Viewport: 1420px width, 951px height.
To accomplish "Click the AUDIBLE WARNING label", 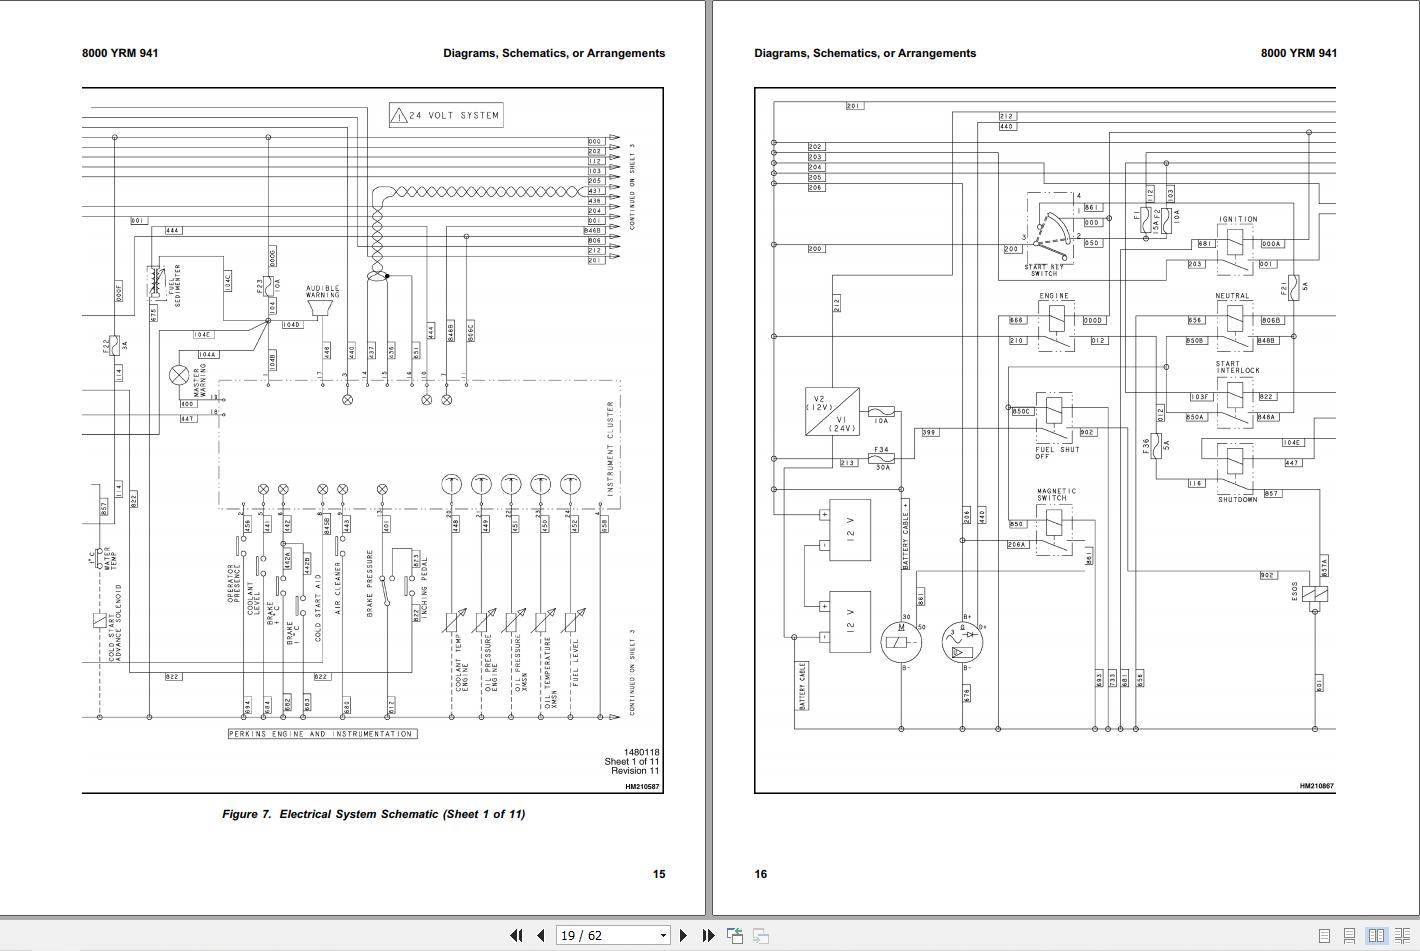I will tap(322, 291).
